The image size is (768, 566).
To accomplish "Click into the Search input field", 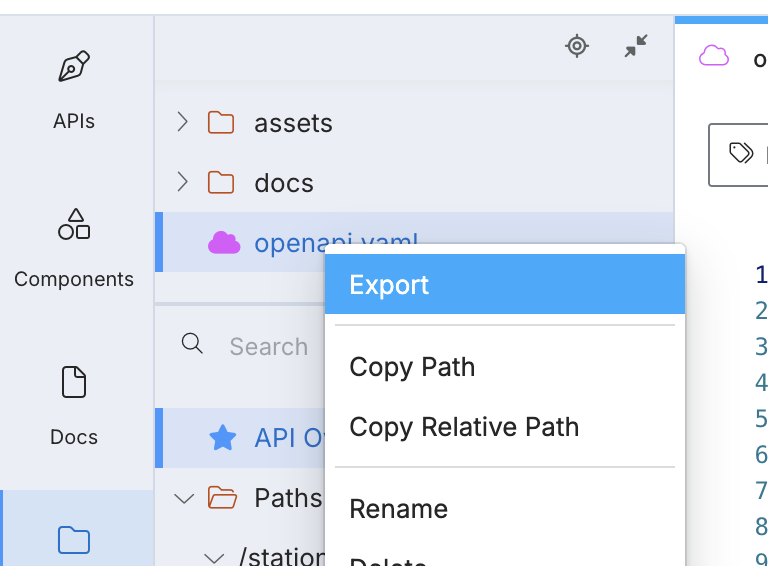I will pos(269,347).
